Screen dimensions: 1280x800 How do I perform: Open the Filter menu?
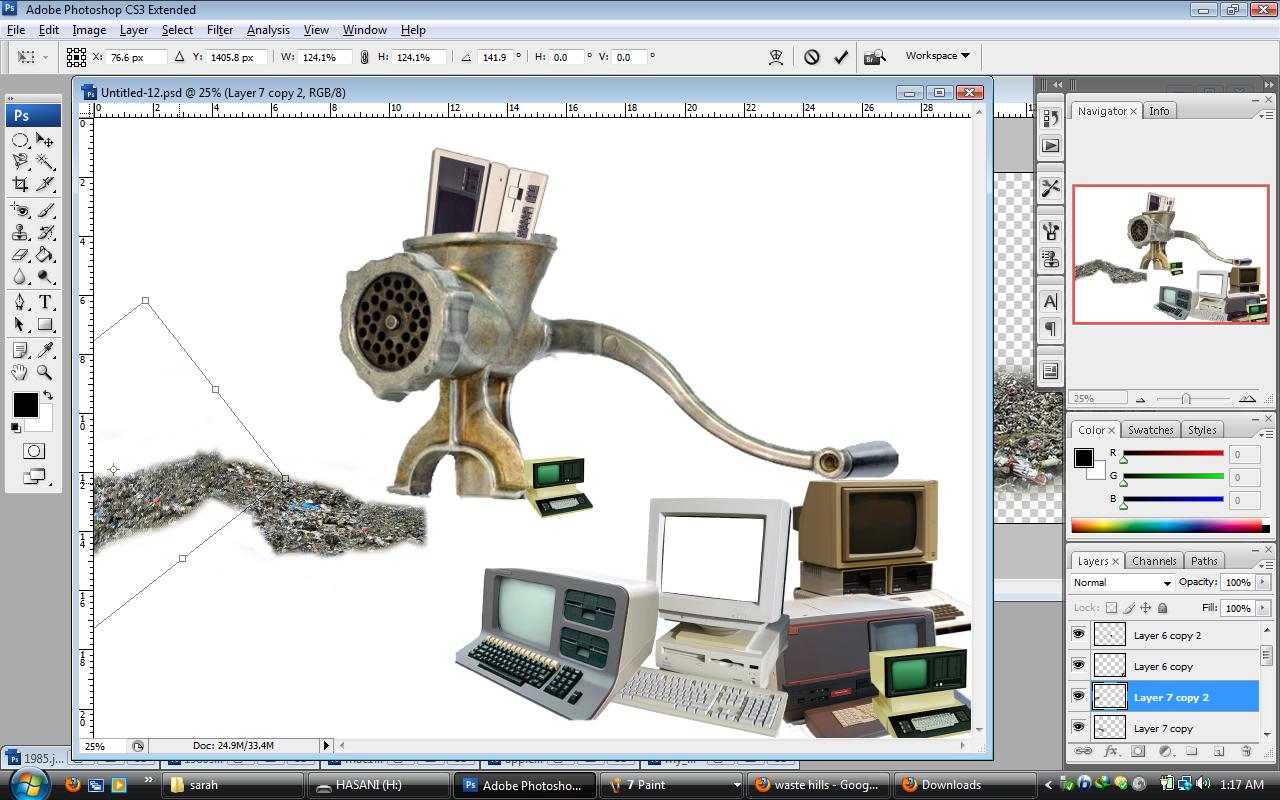click(219, 30)
